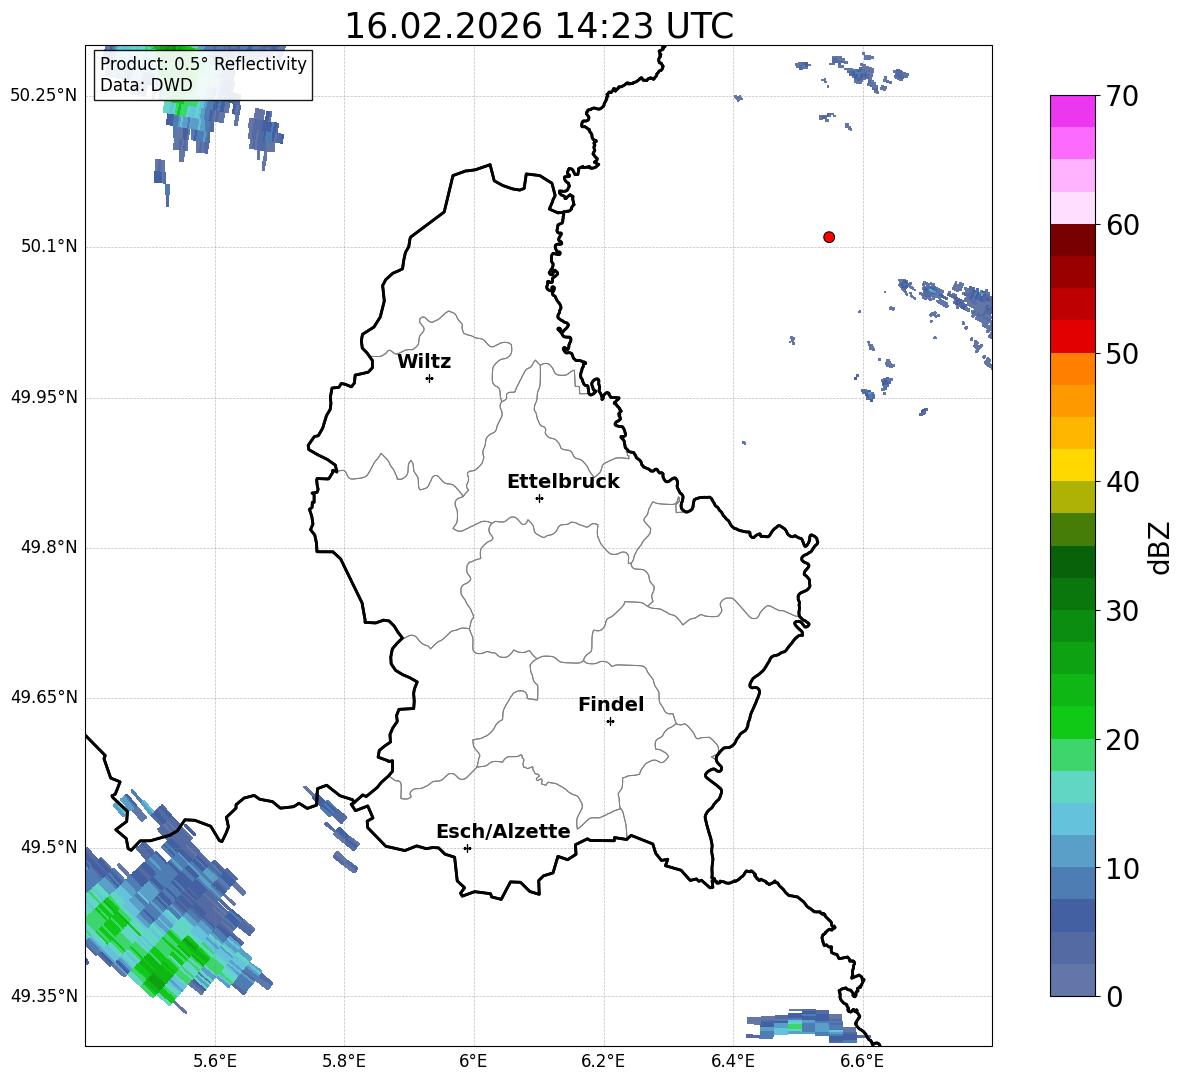Image resolution: width=1184 pixels, height=1081 pixels.
Task: Click the Esch/Alzette station cross marker
Action: [x=467, y=848]
